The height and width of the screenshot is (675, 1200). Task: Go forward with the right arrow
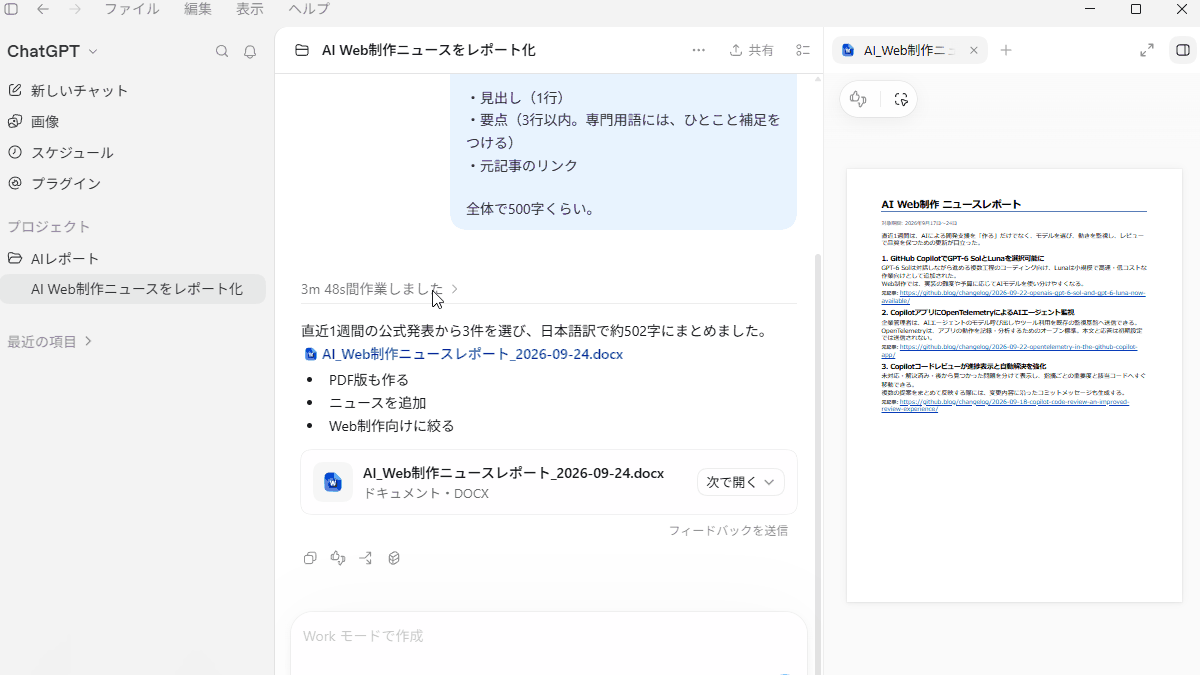(x=75, y=9)
